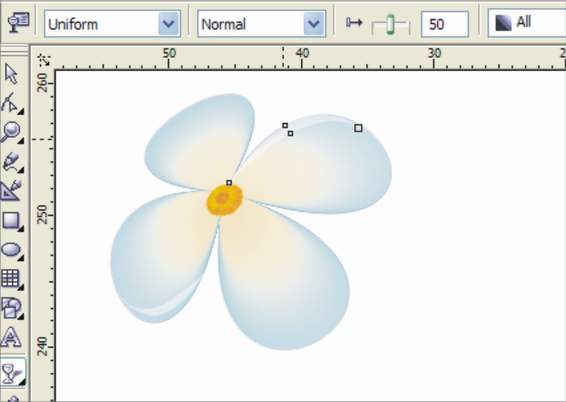The width and height of the screenshot is (566, 402).
Task: Click the Edit transparency icon in property bar
Action: click(x=19, y=22)
